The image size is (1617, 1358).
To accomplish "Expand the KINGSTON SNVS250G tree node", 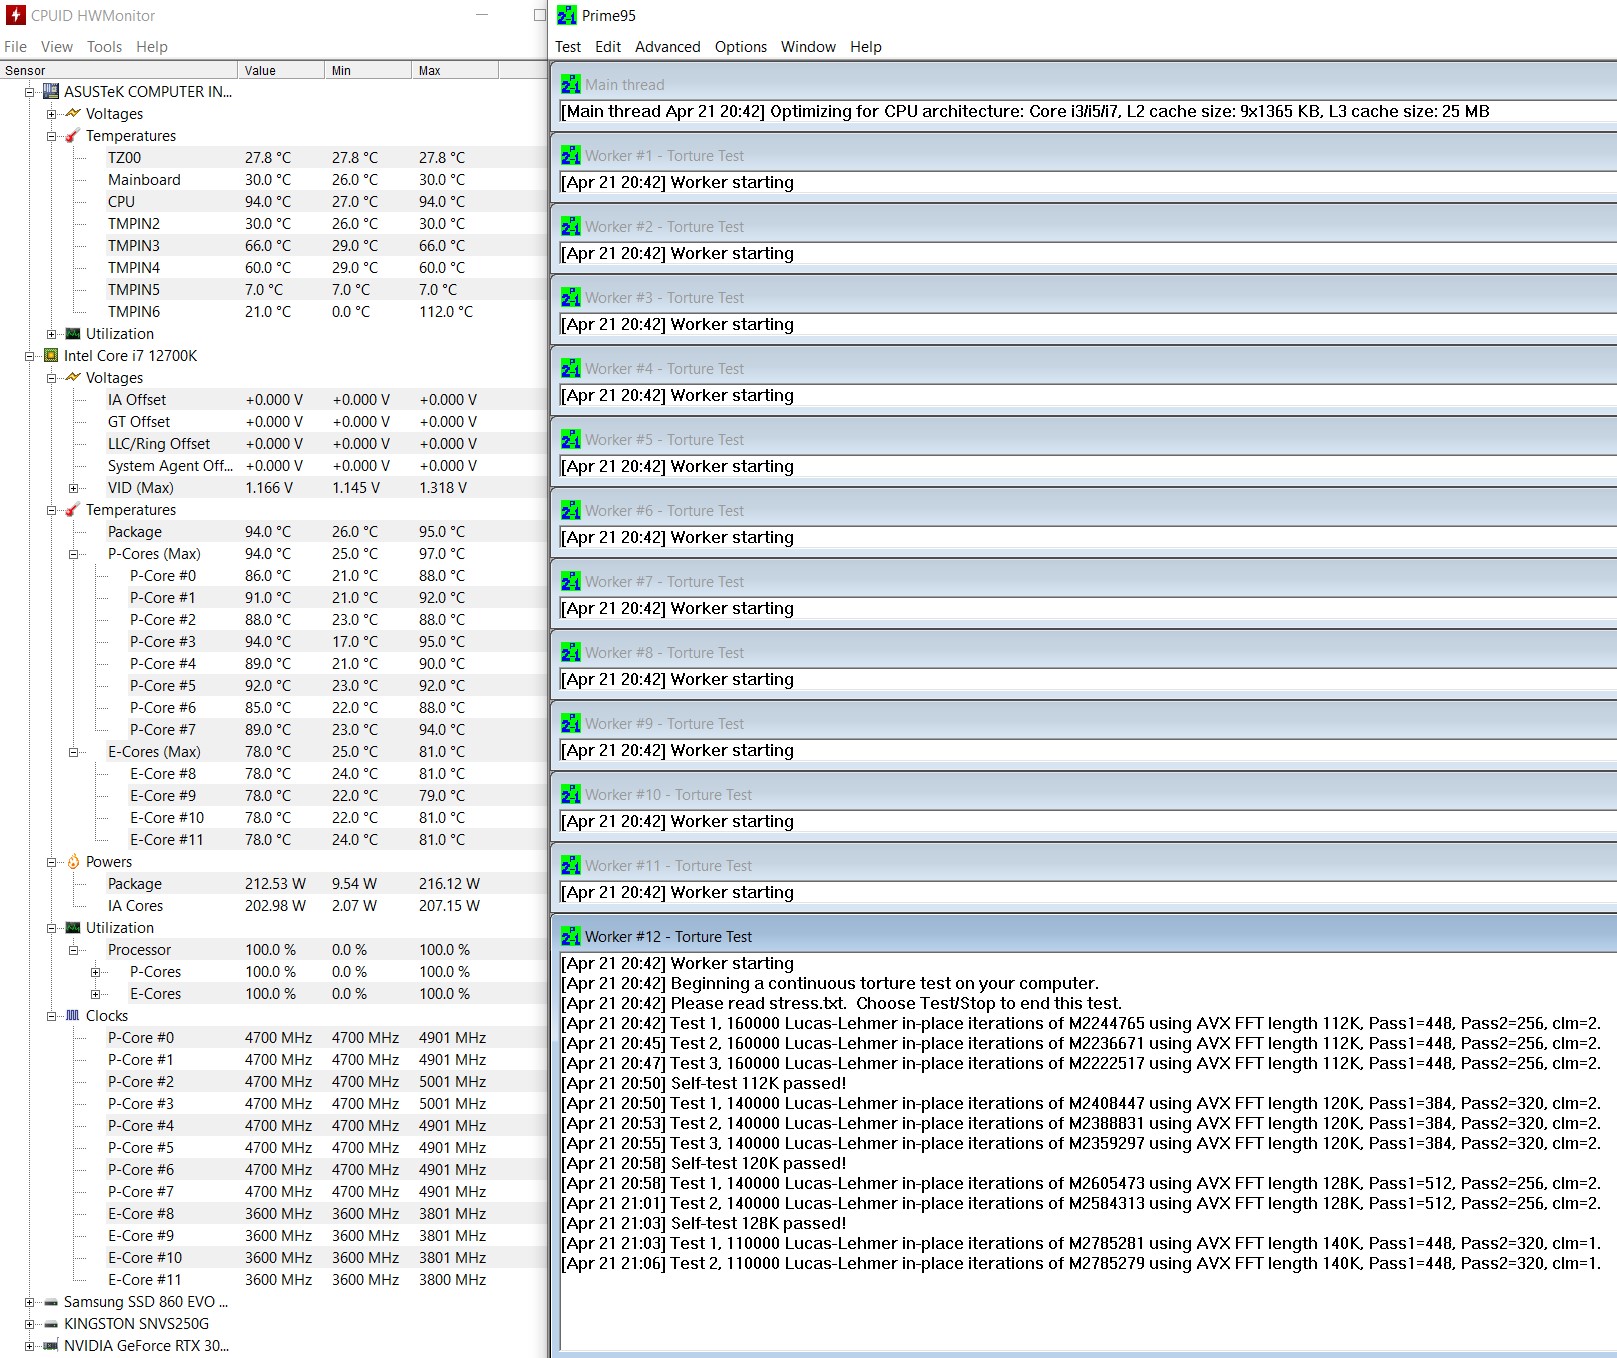I will click(29, 1324).
